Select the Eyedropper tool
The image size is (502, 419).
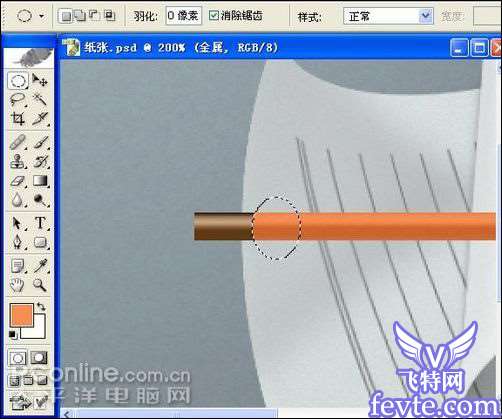point(40,265)
